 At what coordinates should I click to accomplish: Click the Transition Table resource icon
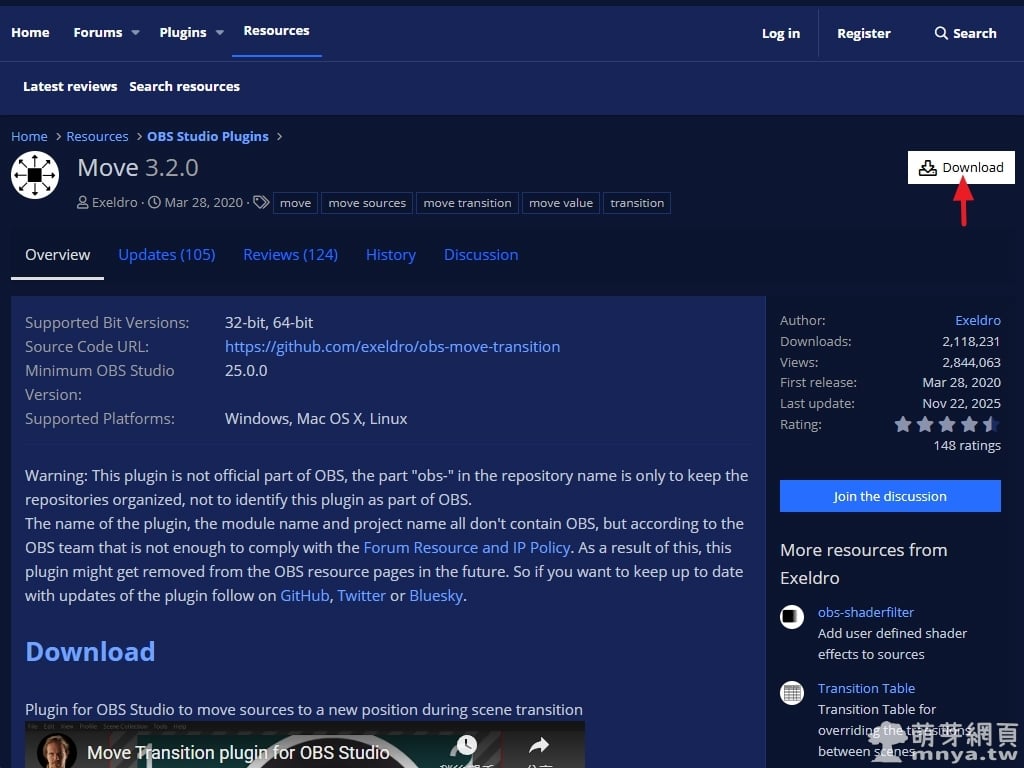[x=792, y=692]
